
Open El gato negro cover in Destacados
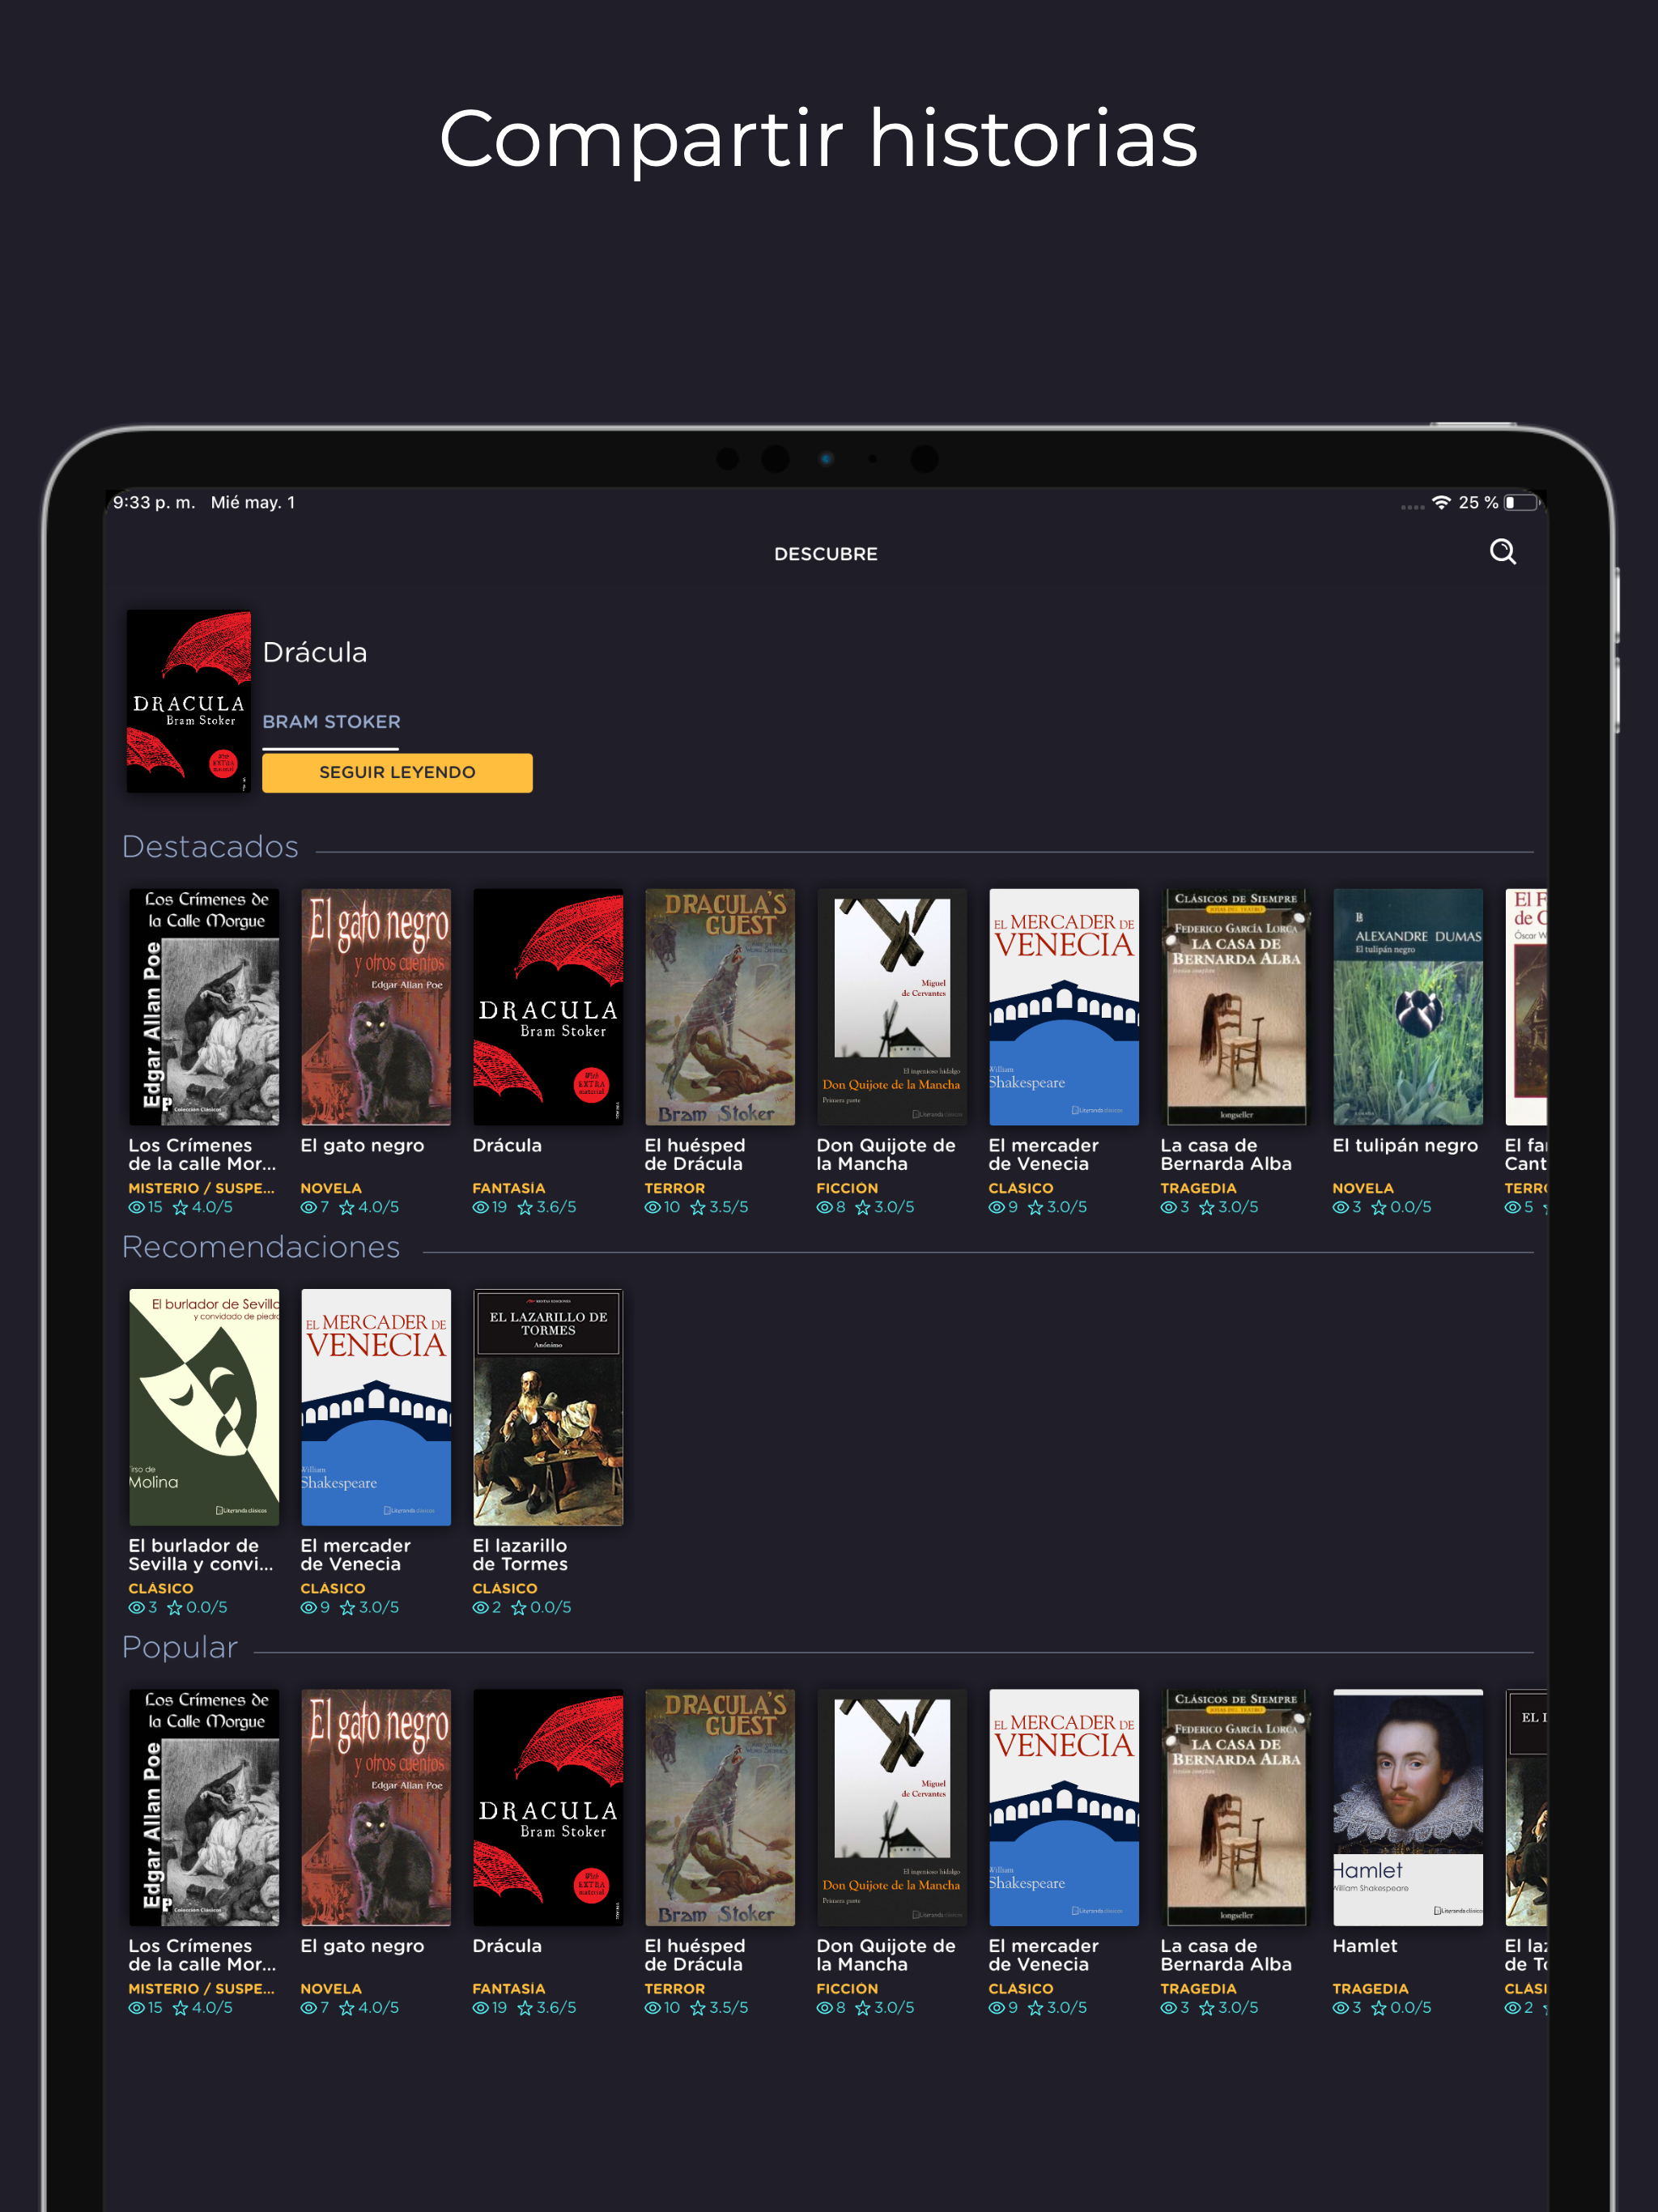coord(376,1007)
